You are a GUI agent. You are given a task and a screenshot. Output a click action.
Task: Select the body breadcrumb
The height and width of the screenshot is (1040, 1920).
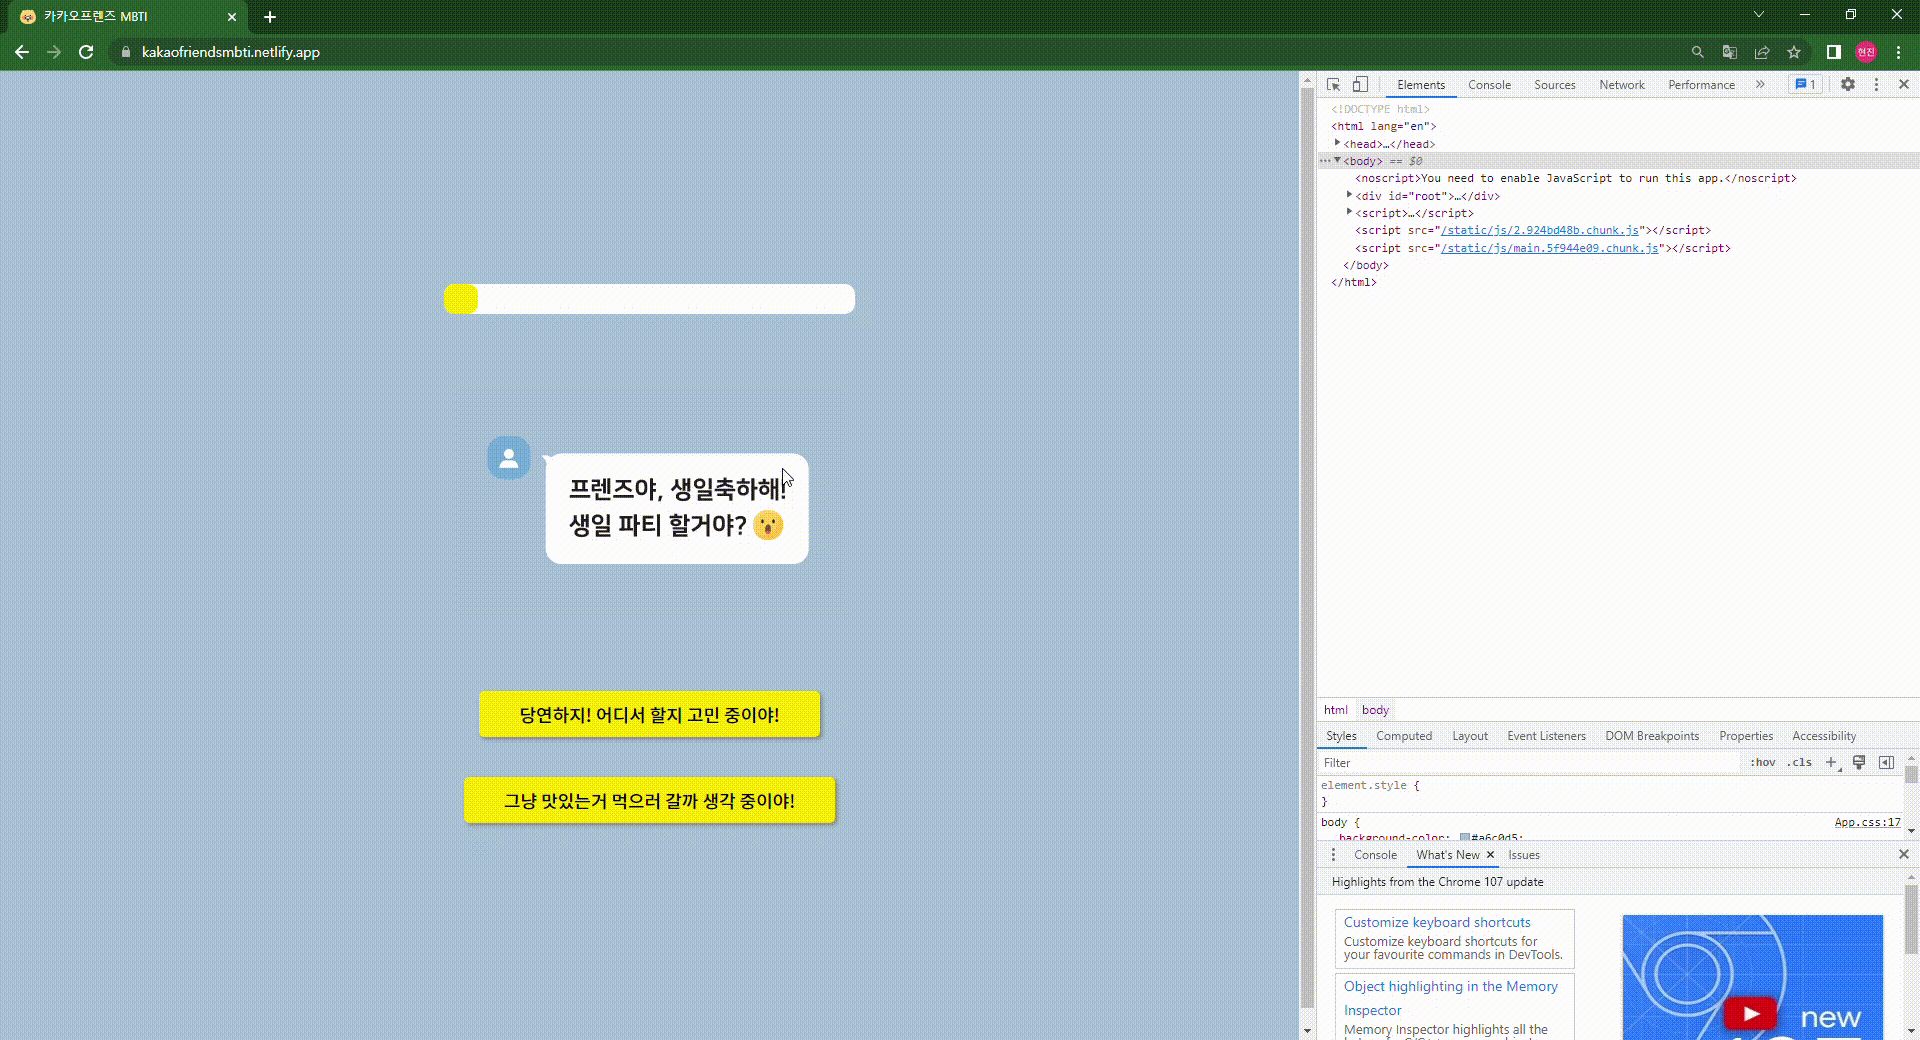(1375, 710)
